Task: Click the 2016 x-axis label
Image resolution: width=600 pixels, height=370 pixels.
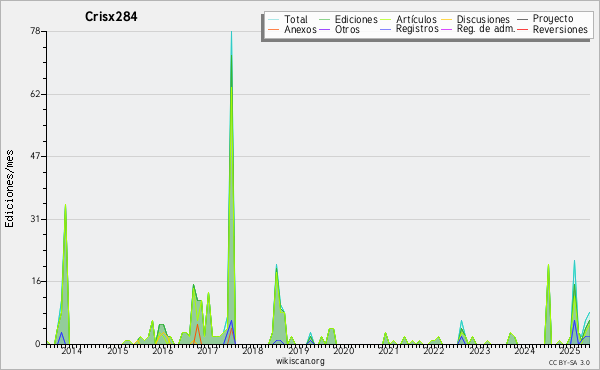Action: tap(163, 350)
